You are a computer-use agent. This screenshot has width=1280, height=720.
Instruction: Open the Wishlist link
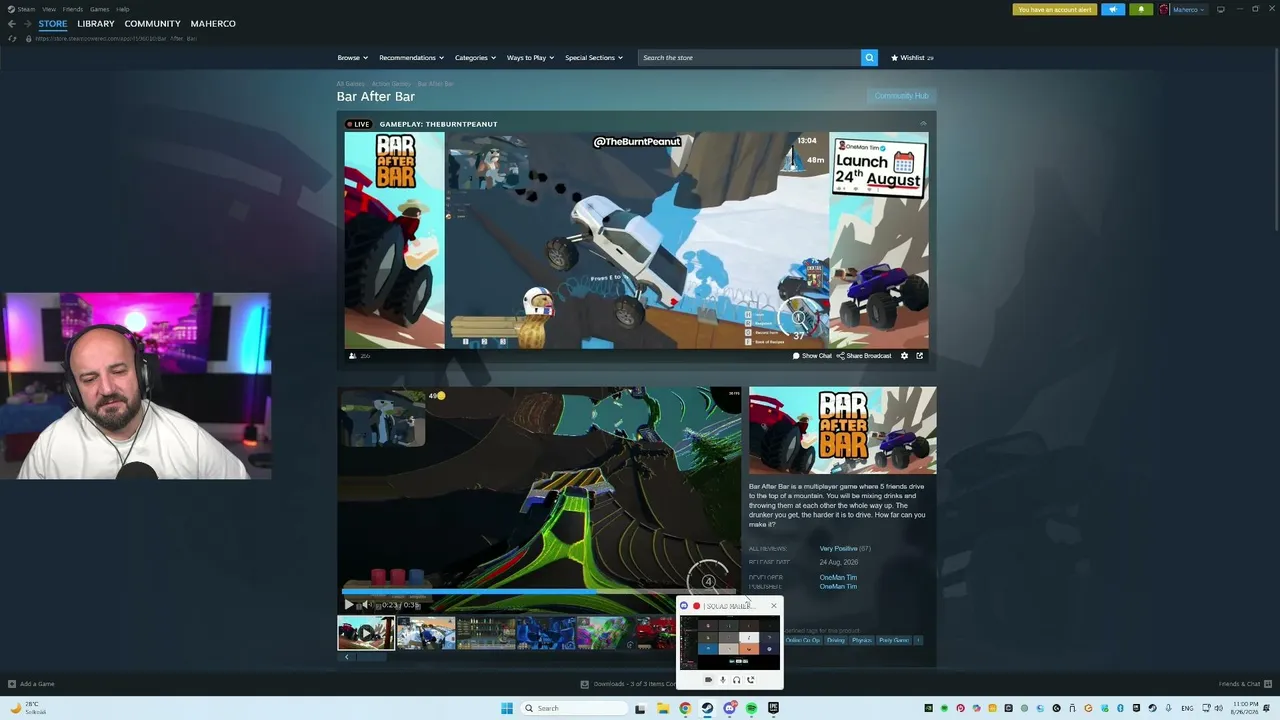point(912,58)
